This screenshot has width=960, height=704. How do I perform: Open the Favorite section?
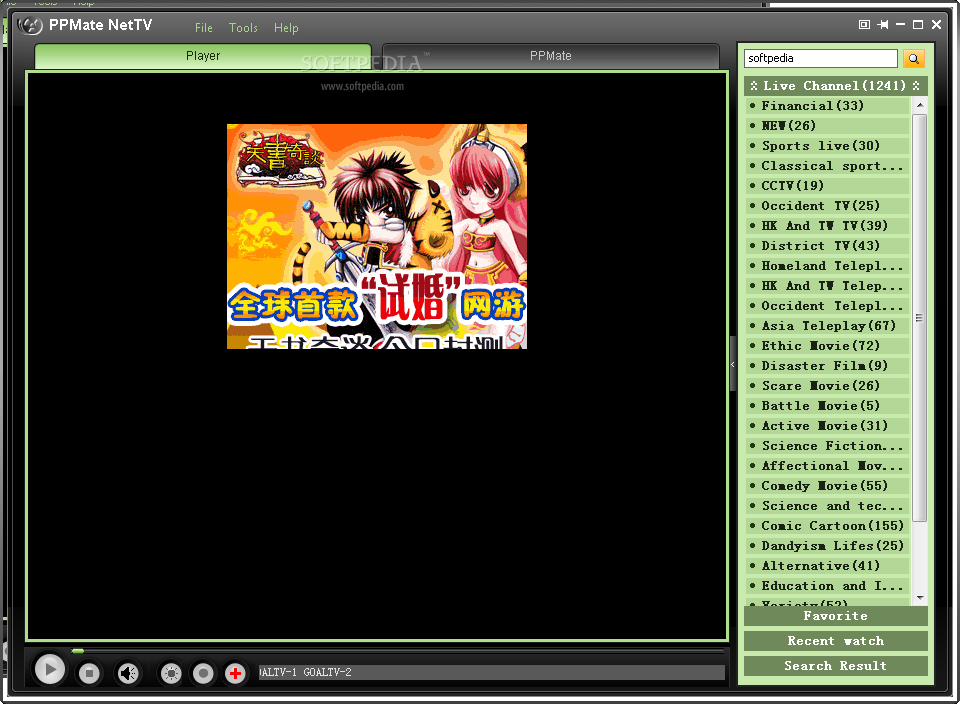(836, 616)
